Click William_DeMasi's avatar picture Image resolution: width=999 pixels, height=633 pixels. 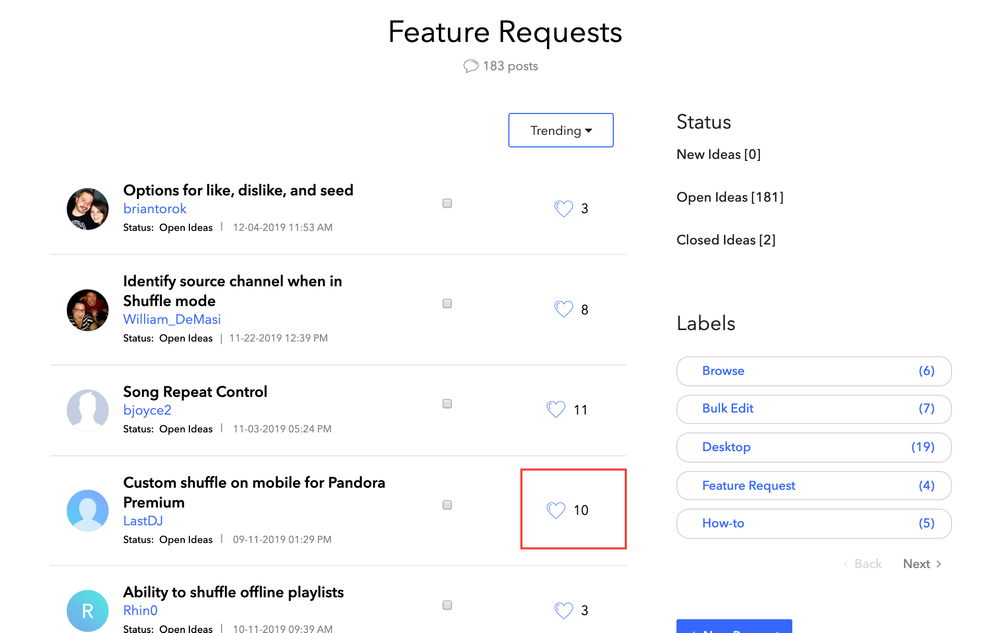[x=88, y=310]
